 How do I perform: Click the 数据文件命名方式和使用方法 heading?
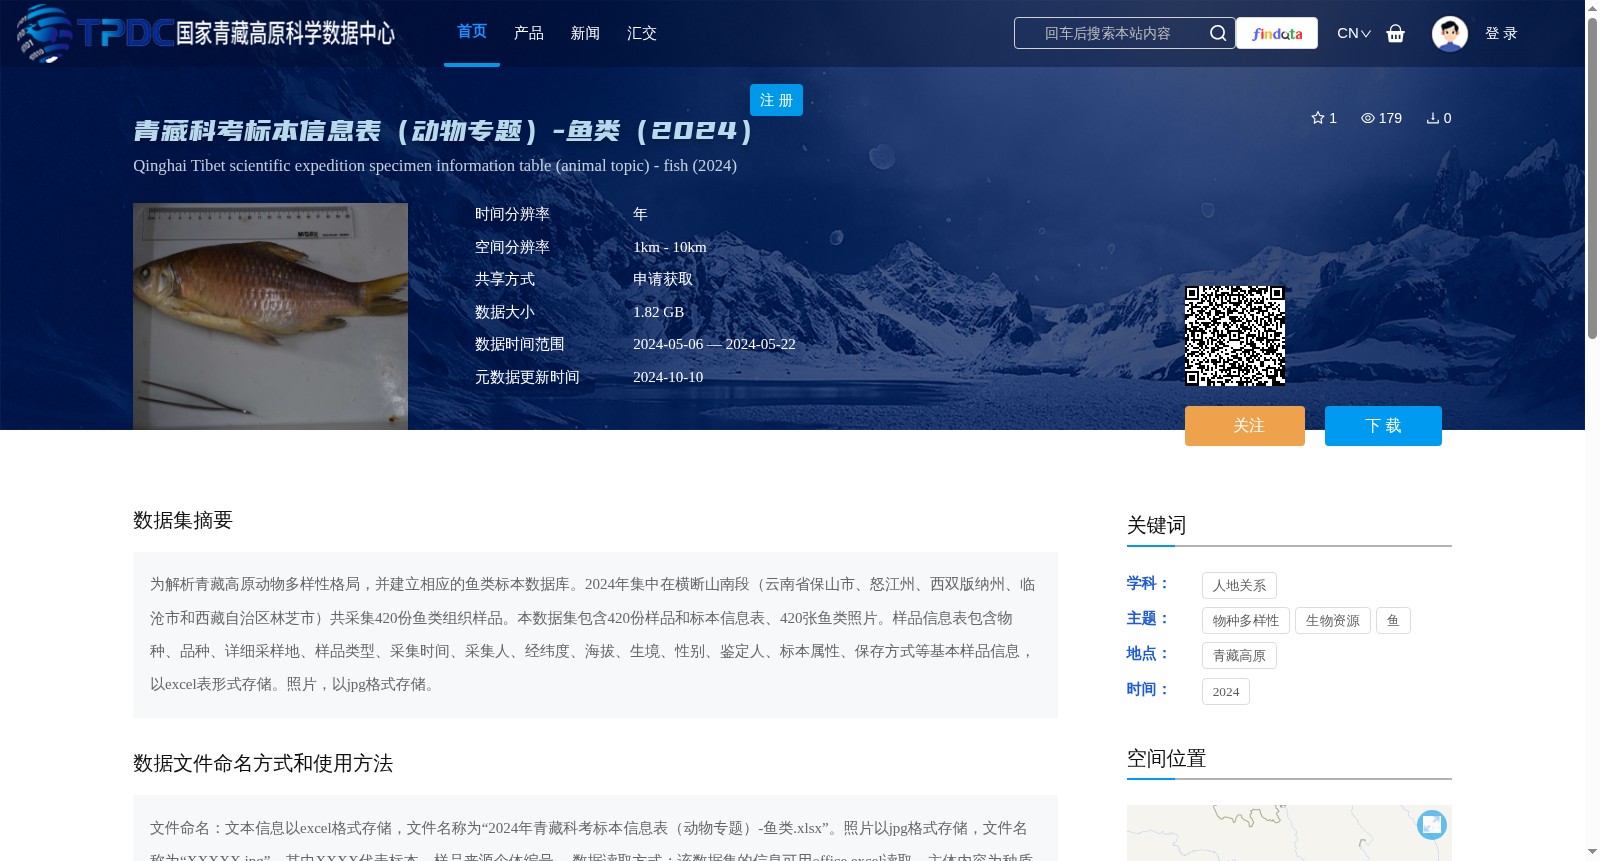(x=263, y=764)
